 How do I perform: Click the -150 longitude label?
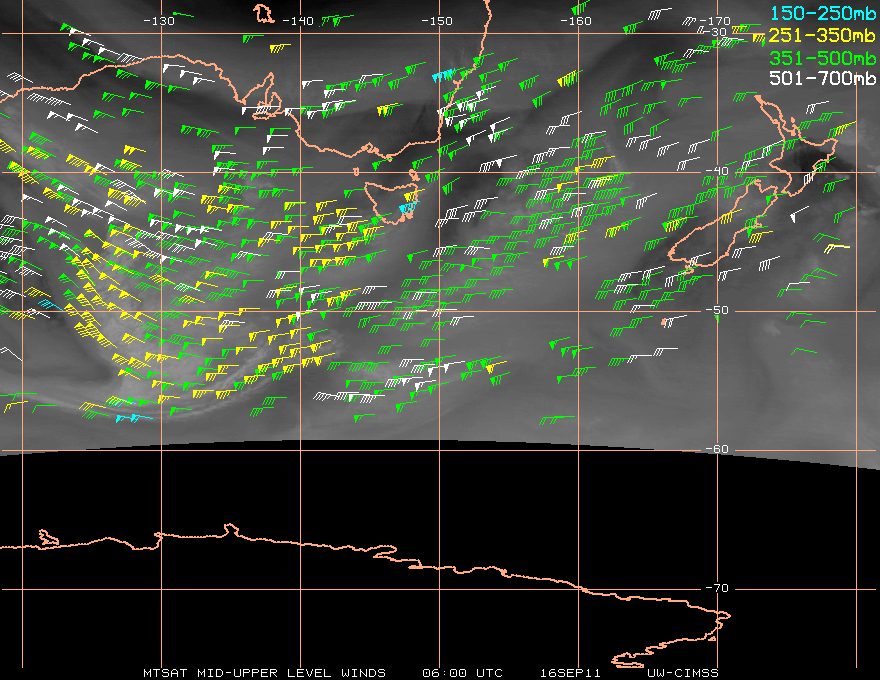coord(437,21)
